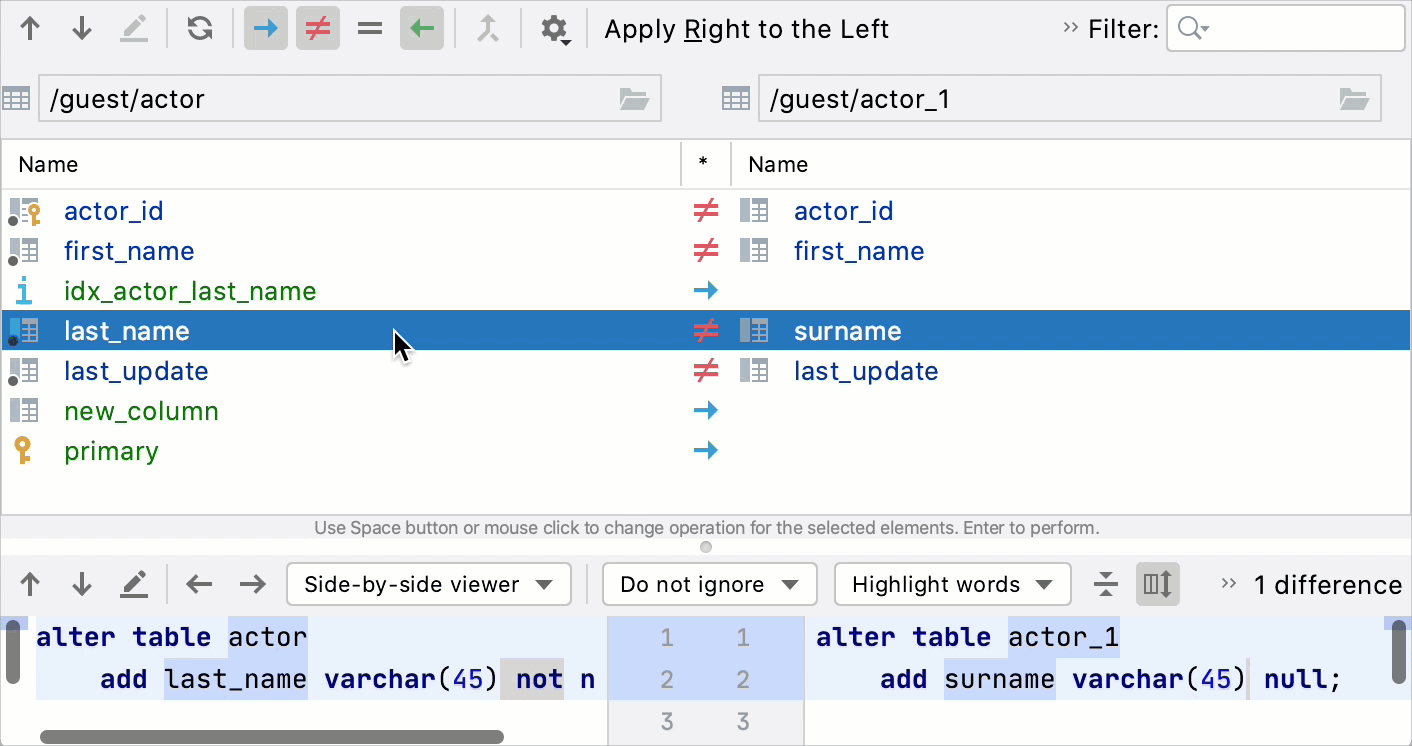
Task: Select the Refresh/synchronize comparison icon
Action: click(199, 28)
